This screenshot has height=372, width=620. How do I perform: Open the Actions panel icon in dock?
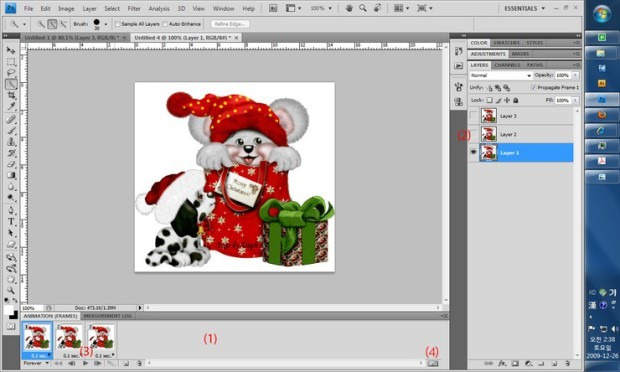pyautogui.click(x=459, y=66)
